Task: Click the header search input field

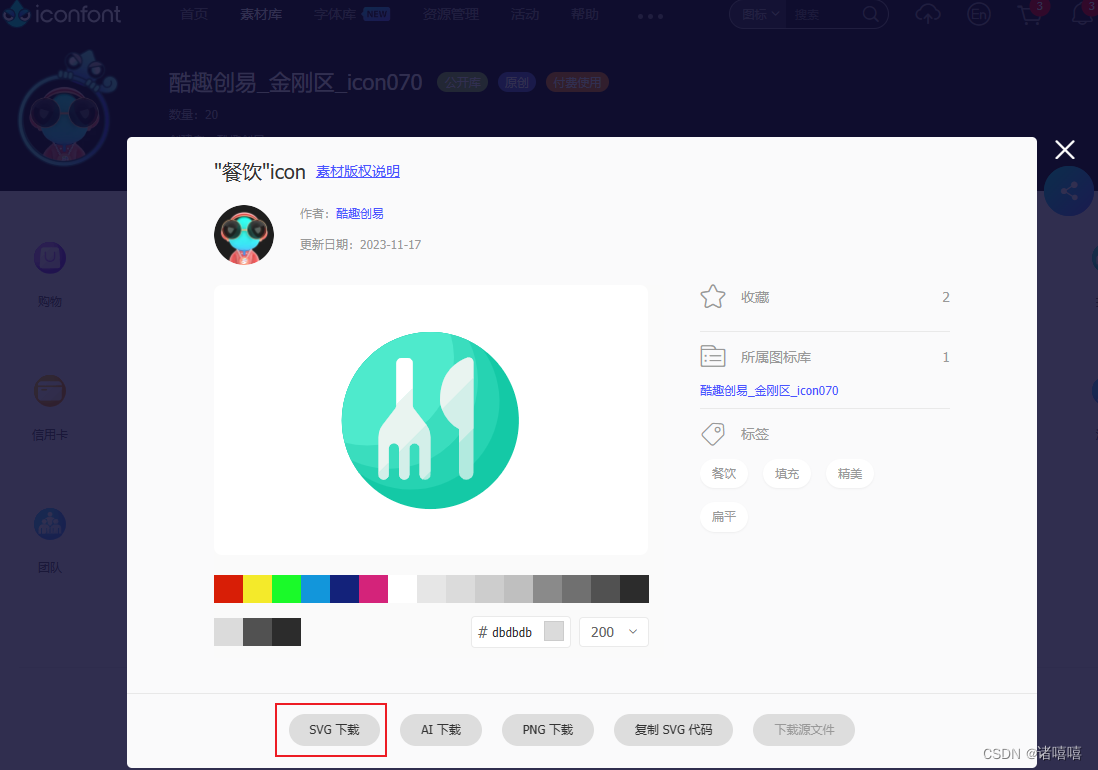Action: click(x=825, y=14)
